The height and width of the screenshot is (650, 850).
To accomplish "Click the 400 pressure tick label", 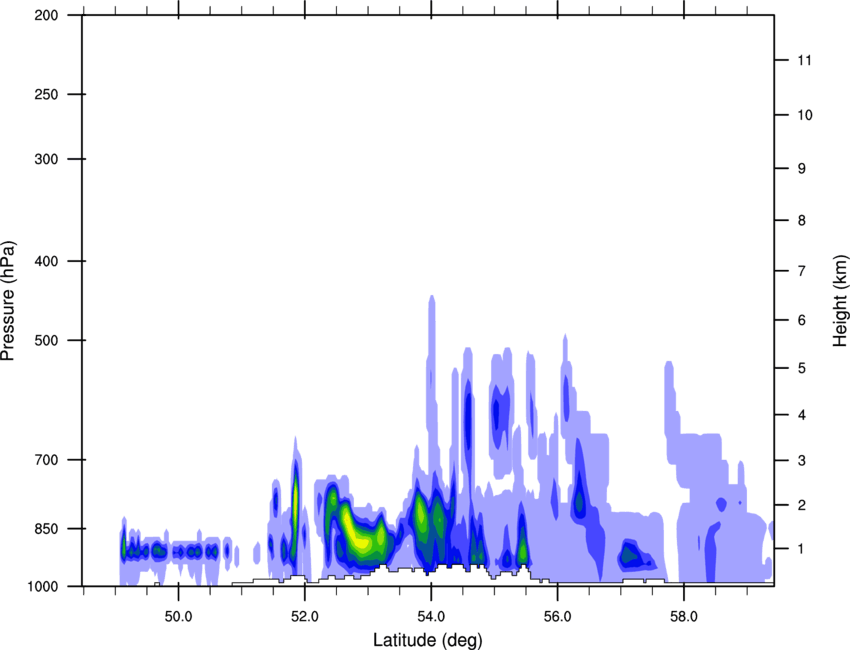I will point(46,261).
